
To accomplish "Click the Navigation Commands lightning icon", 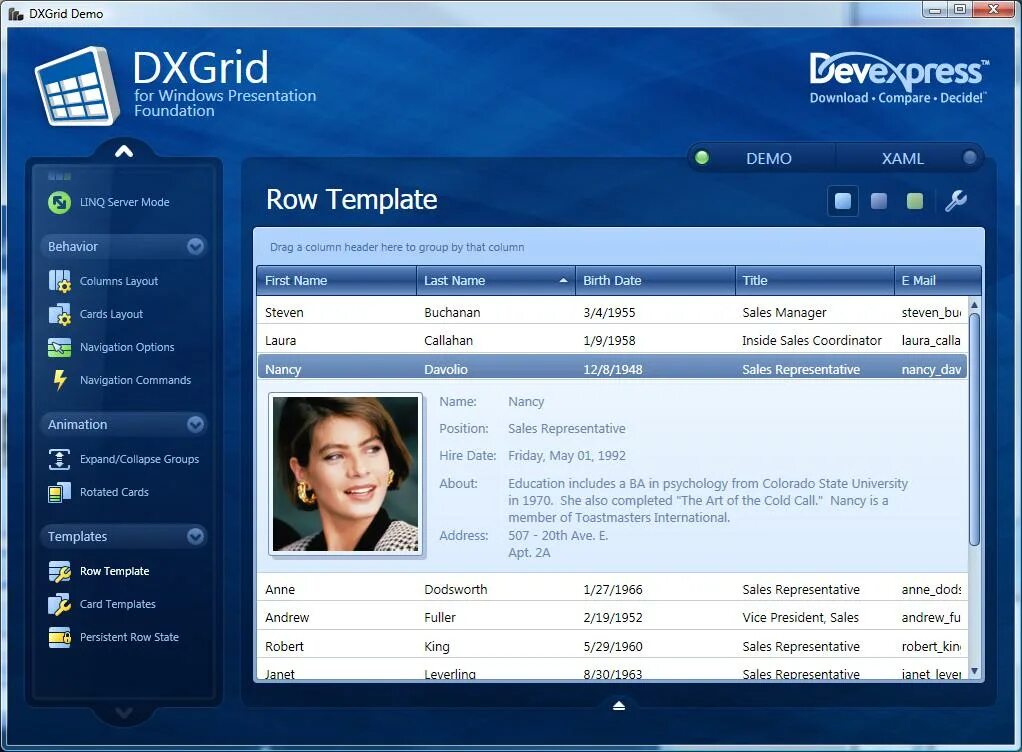I will click(60, 380).
